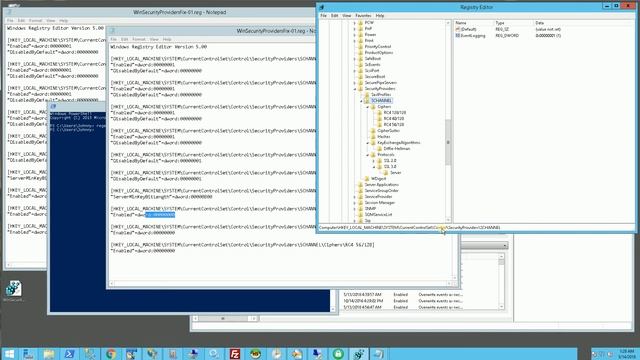Image resolution: width=640 pixels, height=360 pixels.
Task: Collapse the SecurityProviders key
Action: tap(355, 89)
